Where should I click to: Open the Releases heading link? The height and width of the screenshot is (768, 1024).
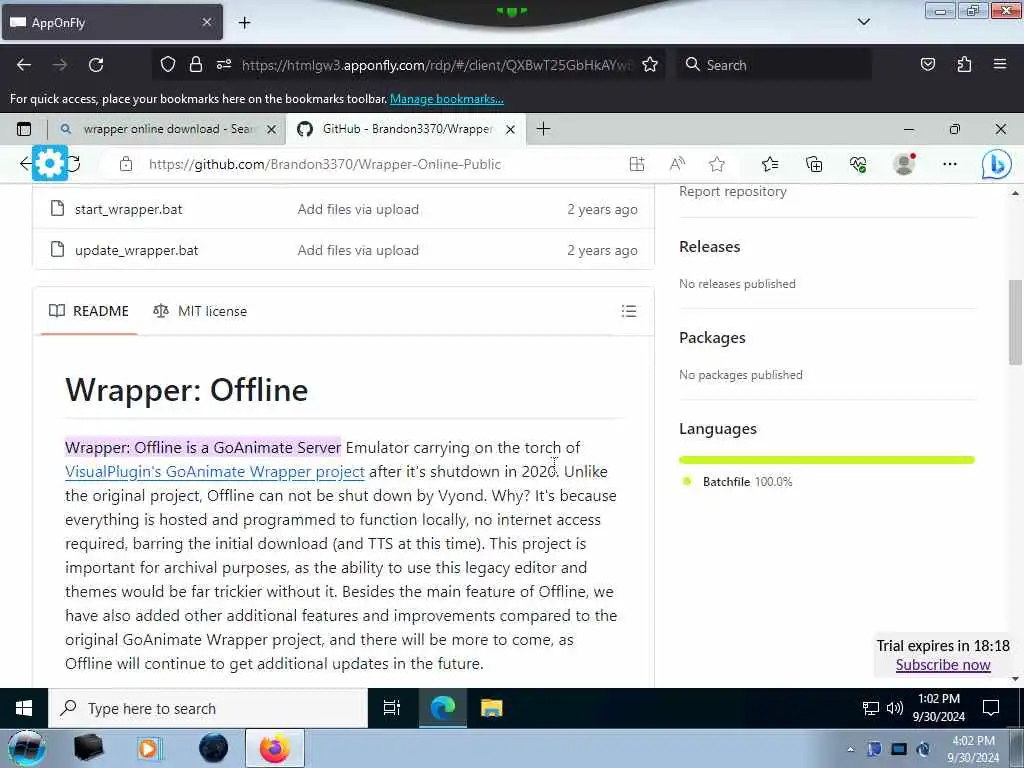point(709,247)
